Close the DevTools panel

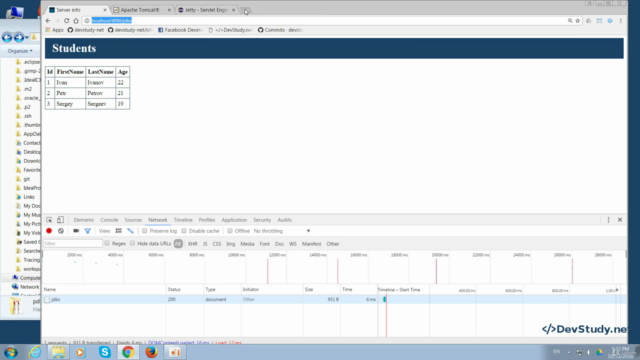620,220
